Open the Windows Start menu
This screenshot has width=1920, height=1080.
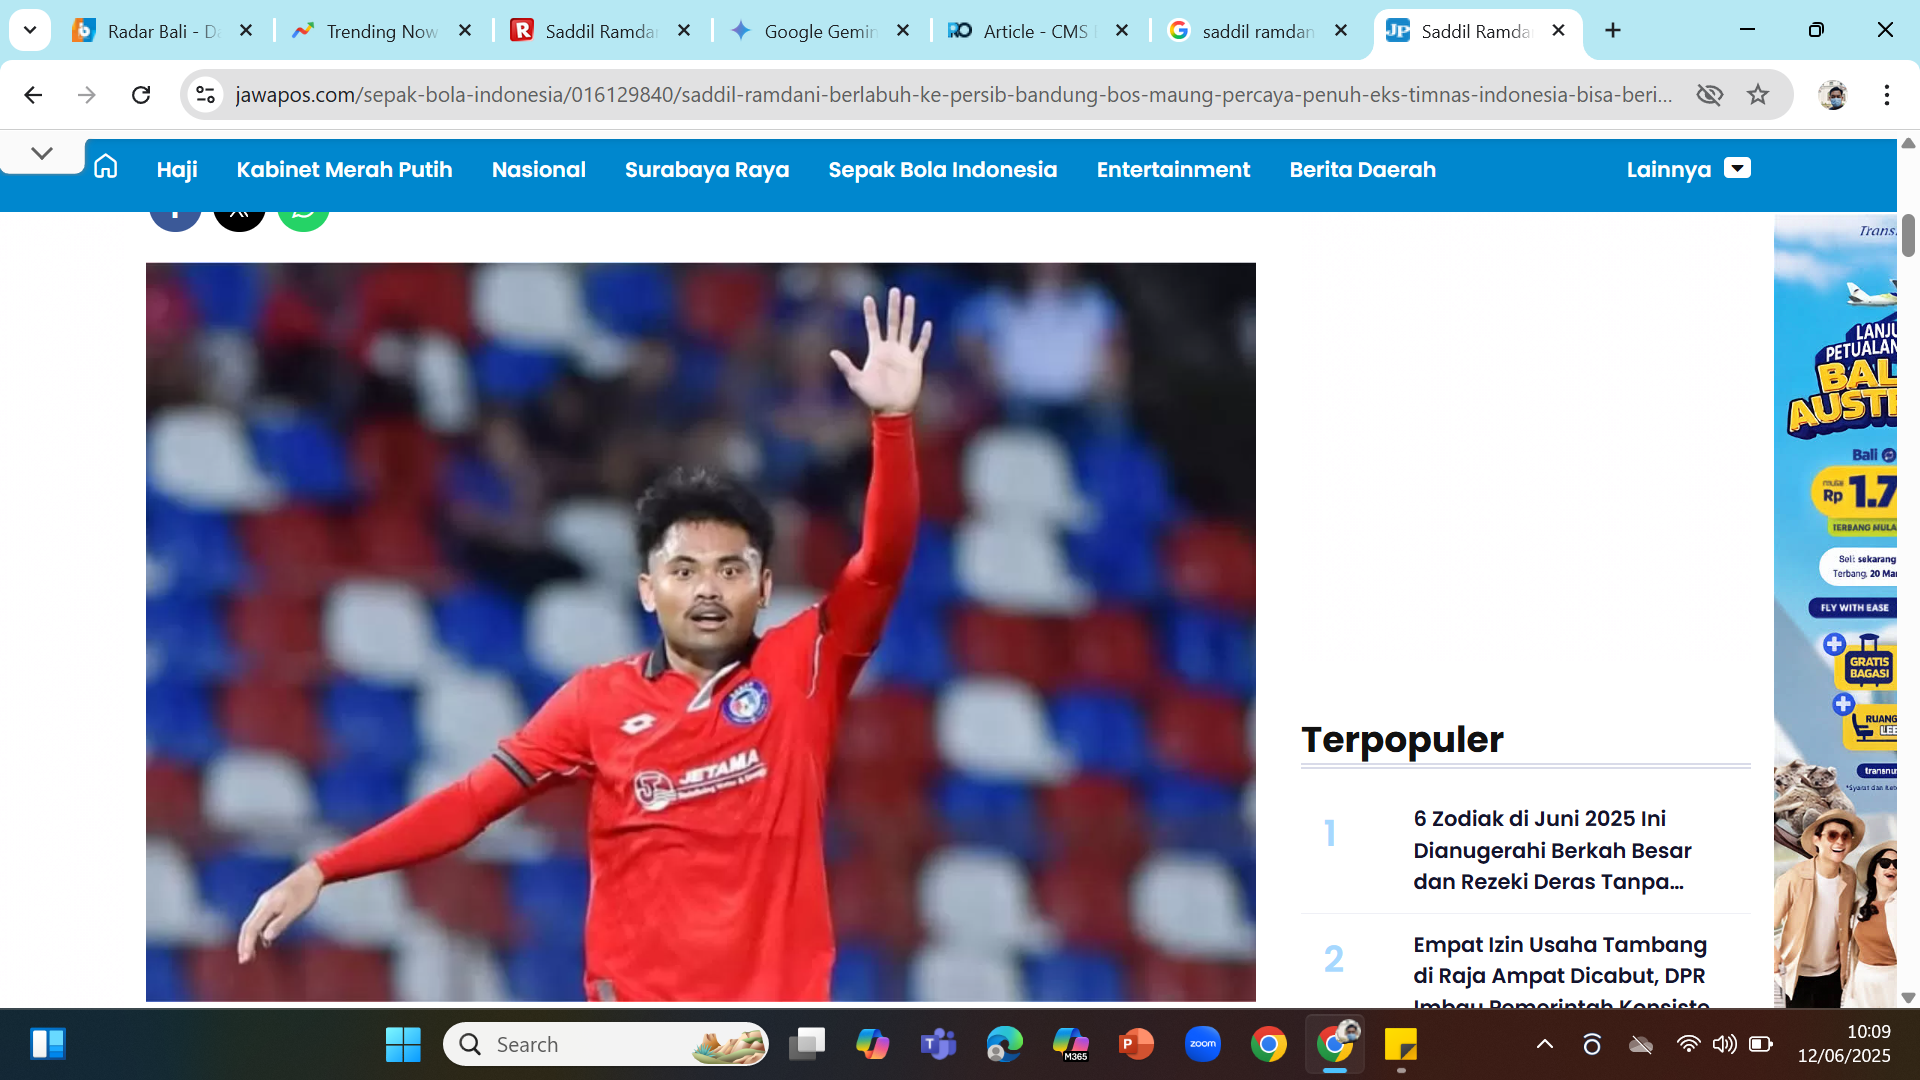pos(403,1044)
